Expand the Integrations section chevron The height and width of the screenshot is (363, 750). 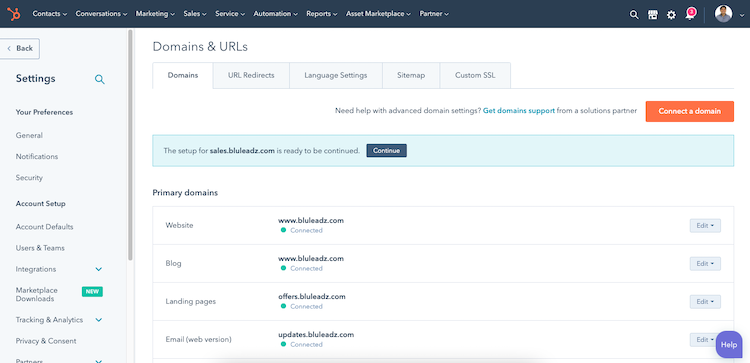(x=99, y=269)
